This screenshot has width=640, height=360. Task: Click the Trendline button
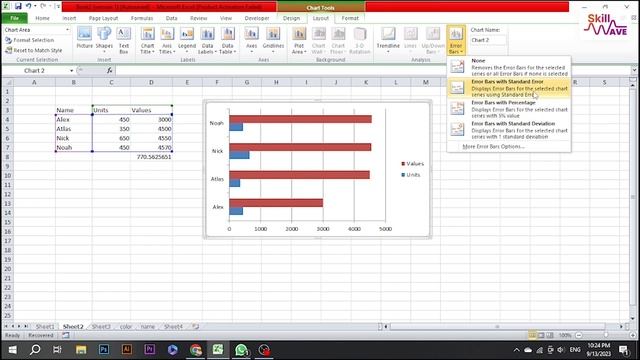pyautogui.click(x=388, y=40)
